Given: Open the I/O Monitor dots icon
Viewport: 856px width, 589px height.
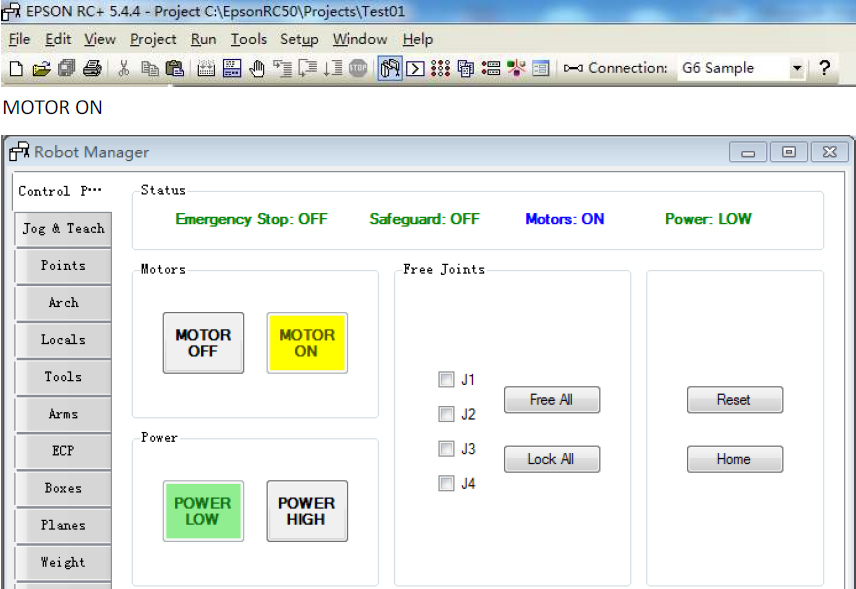Looking at the screenshot, I should tap(441, 68).
